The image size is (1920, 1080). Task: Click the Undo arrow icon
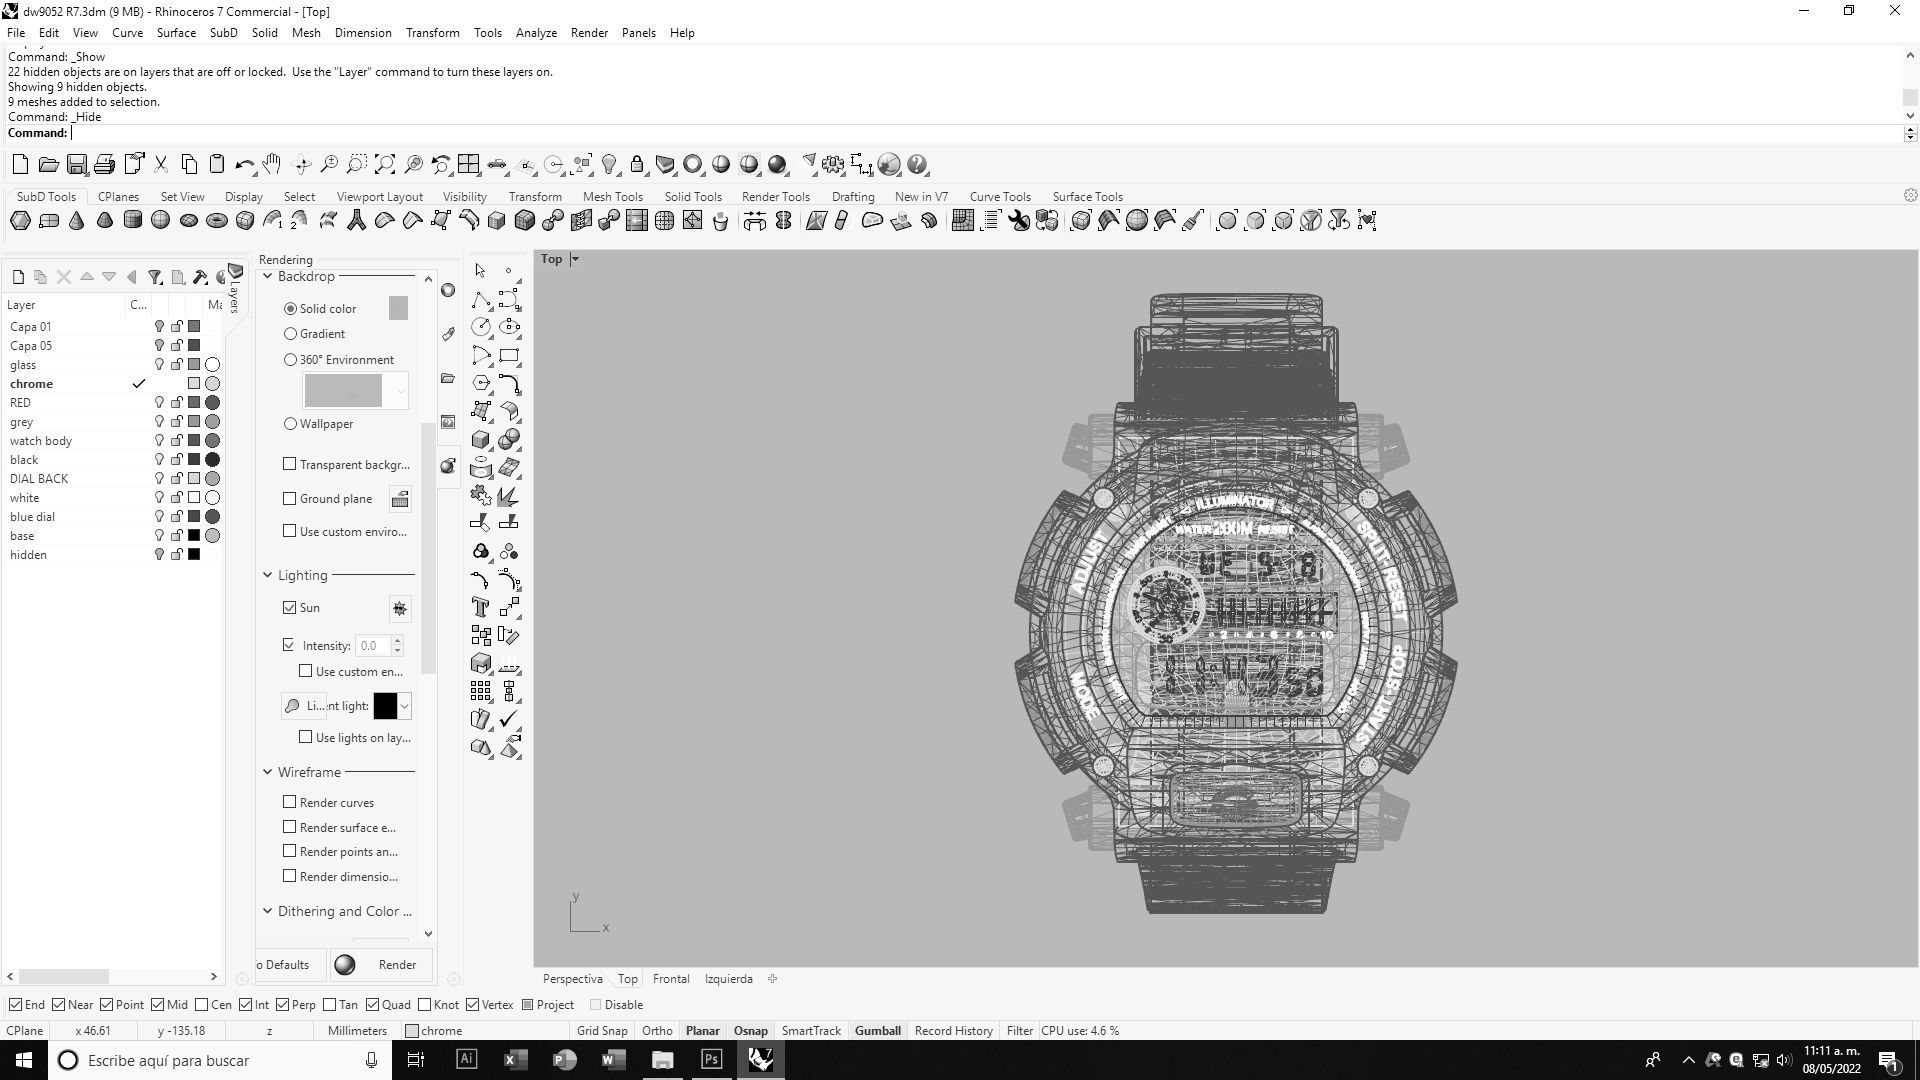point(244,165)
